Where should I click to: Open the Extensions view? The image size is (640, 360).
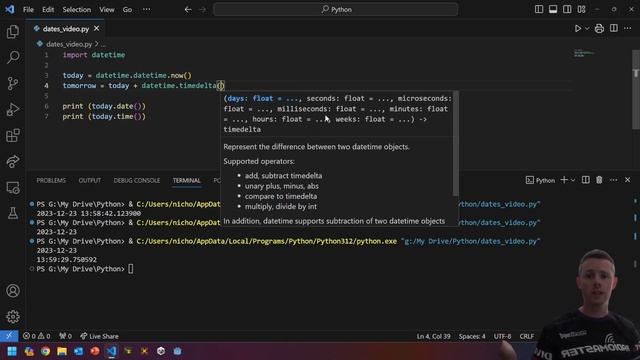click(13, 136)
